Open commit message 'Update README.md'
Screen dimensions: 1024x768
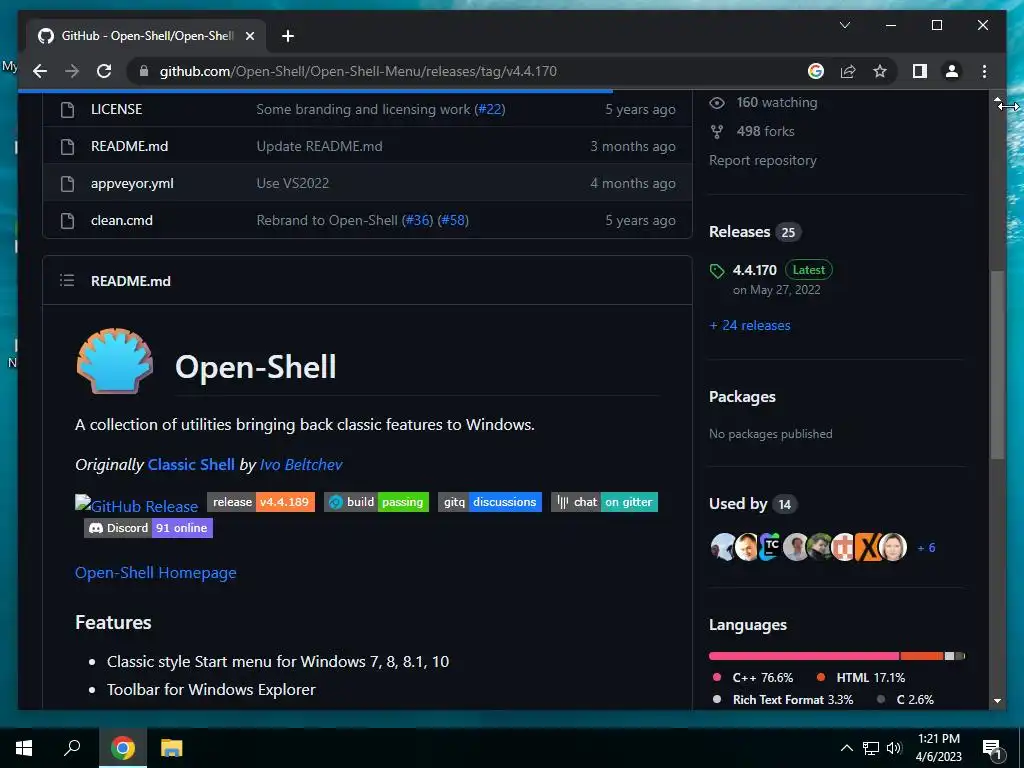[319, 146]
